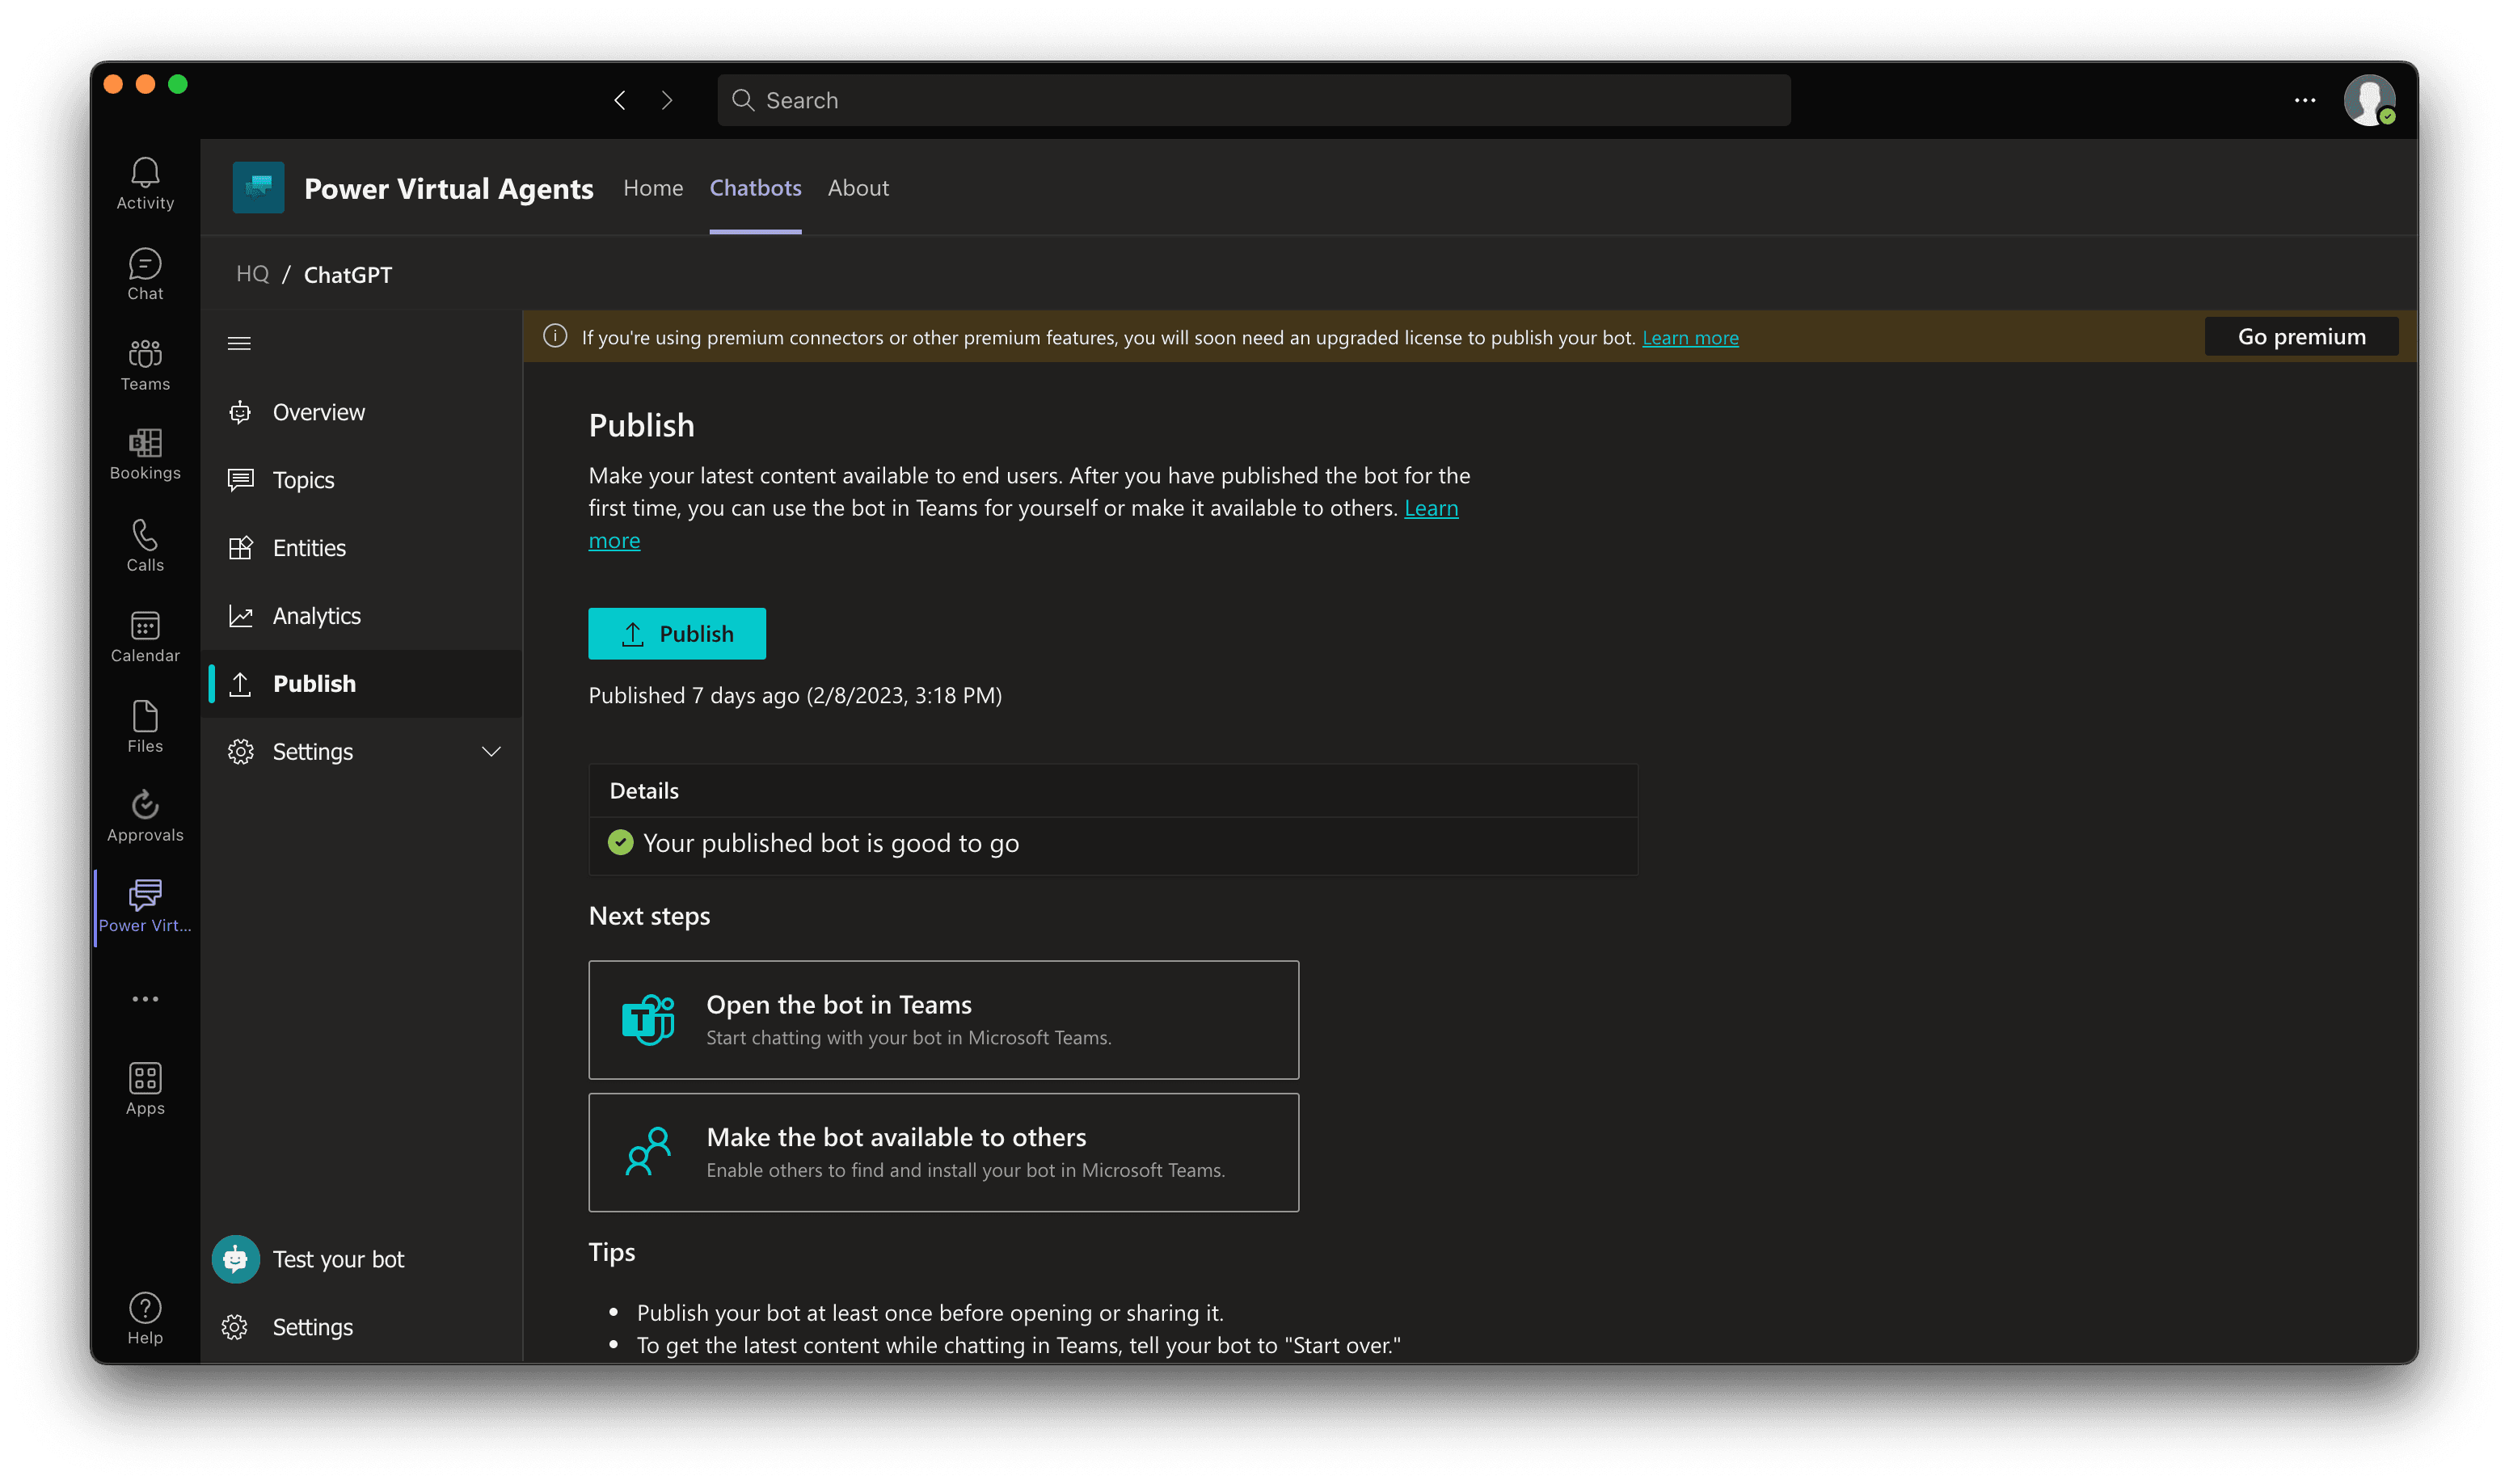Image resolution: width=2509 pixels, height=1484 pixels.
Task: Switch to the Chatbots tab
Action: [755, 188]
